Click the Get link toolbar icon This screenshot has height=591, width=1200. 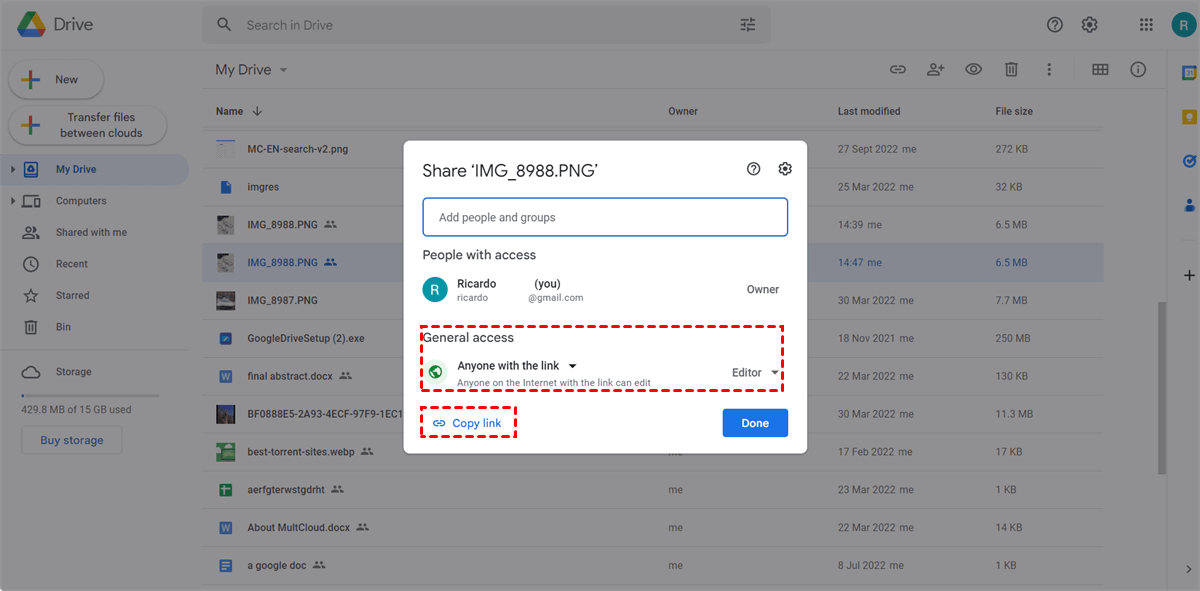[x=898, y=69]
